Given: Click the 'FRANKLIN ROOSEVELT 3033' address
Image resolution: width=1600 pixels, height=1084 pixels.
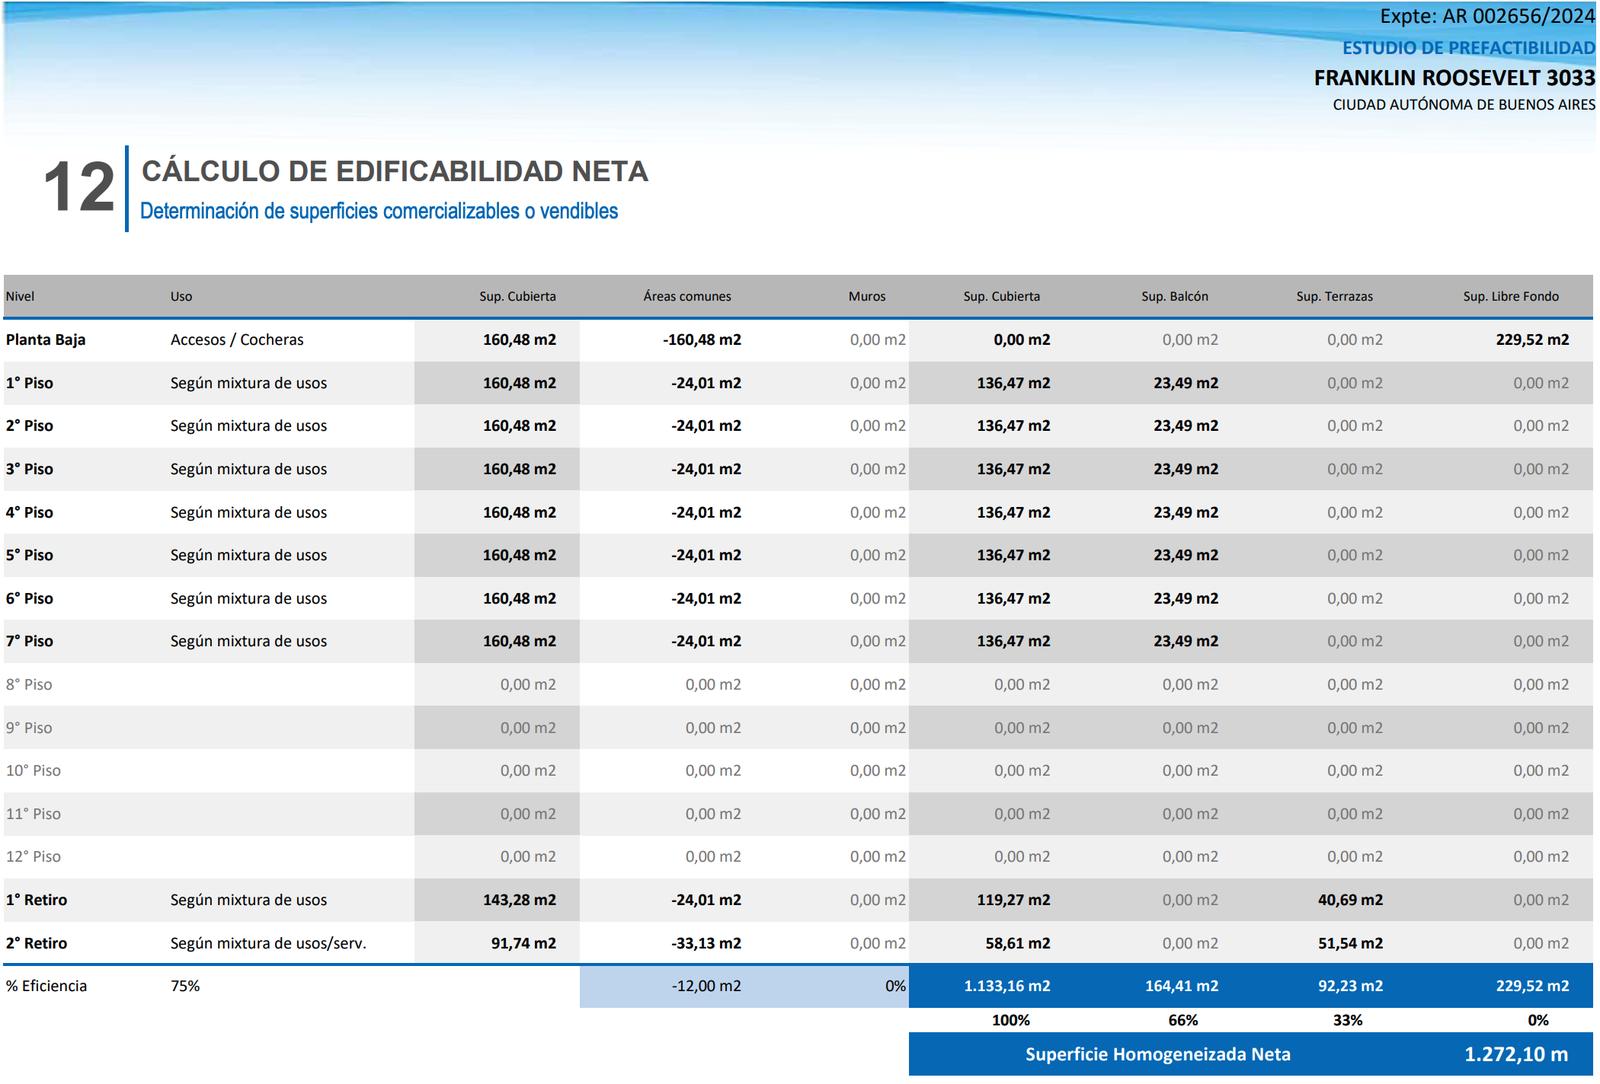Looking at the screenshot, I should (x=1454, y=78).
